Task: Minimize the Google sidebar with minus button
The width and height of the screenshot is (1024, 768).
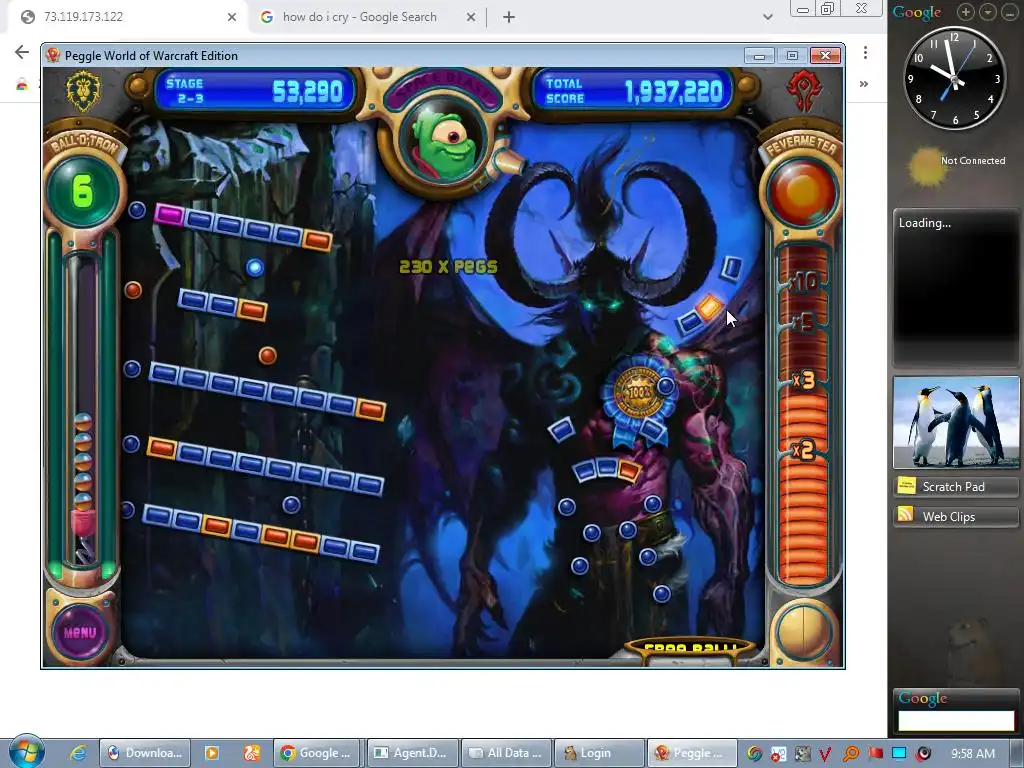Action: coord(1010,12)
